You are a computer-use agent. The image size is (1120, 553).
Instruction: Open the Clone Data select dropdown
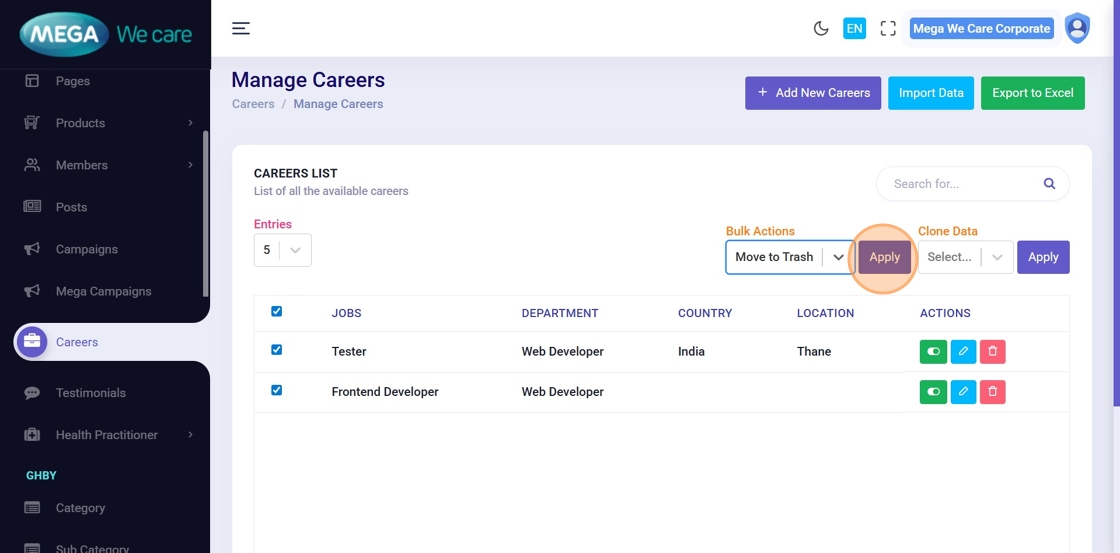pyautogui.click(x=965, y=257)
